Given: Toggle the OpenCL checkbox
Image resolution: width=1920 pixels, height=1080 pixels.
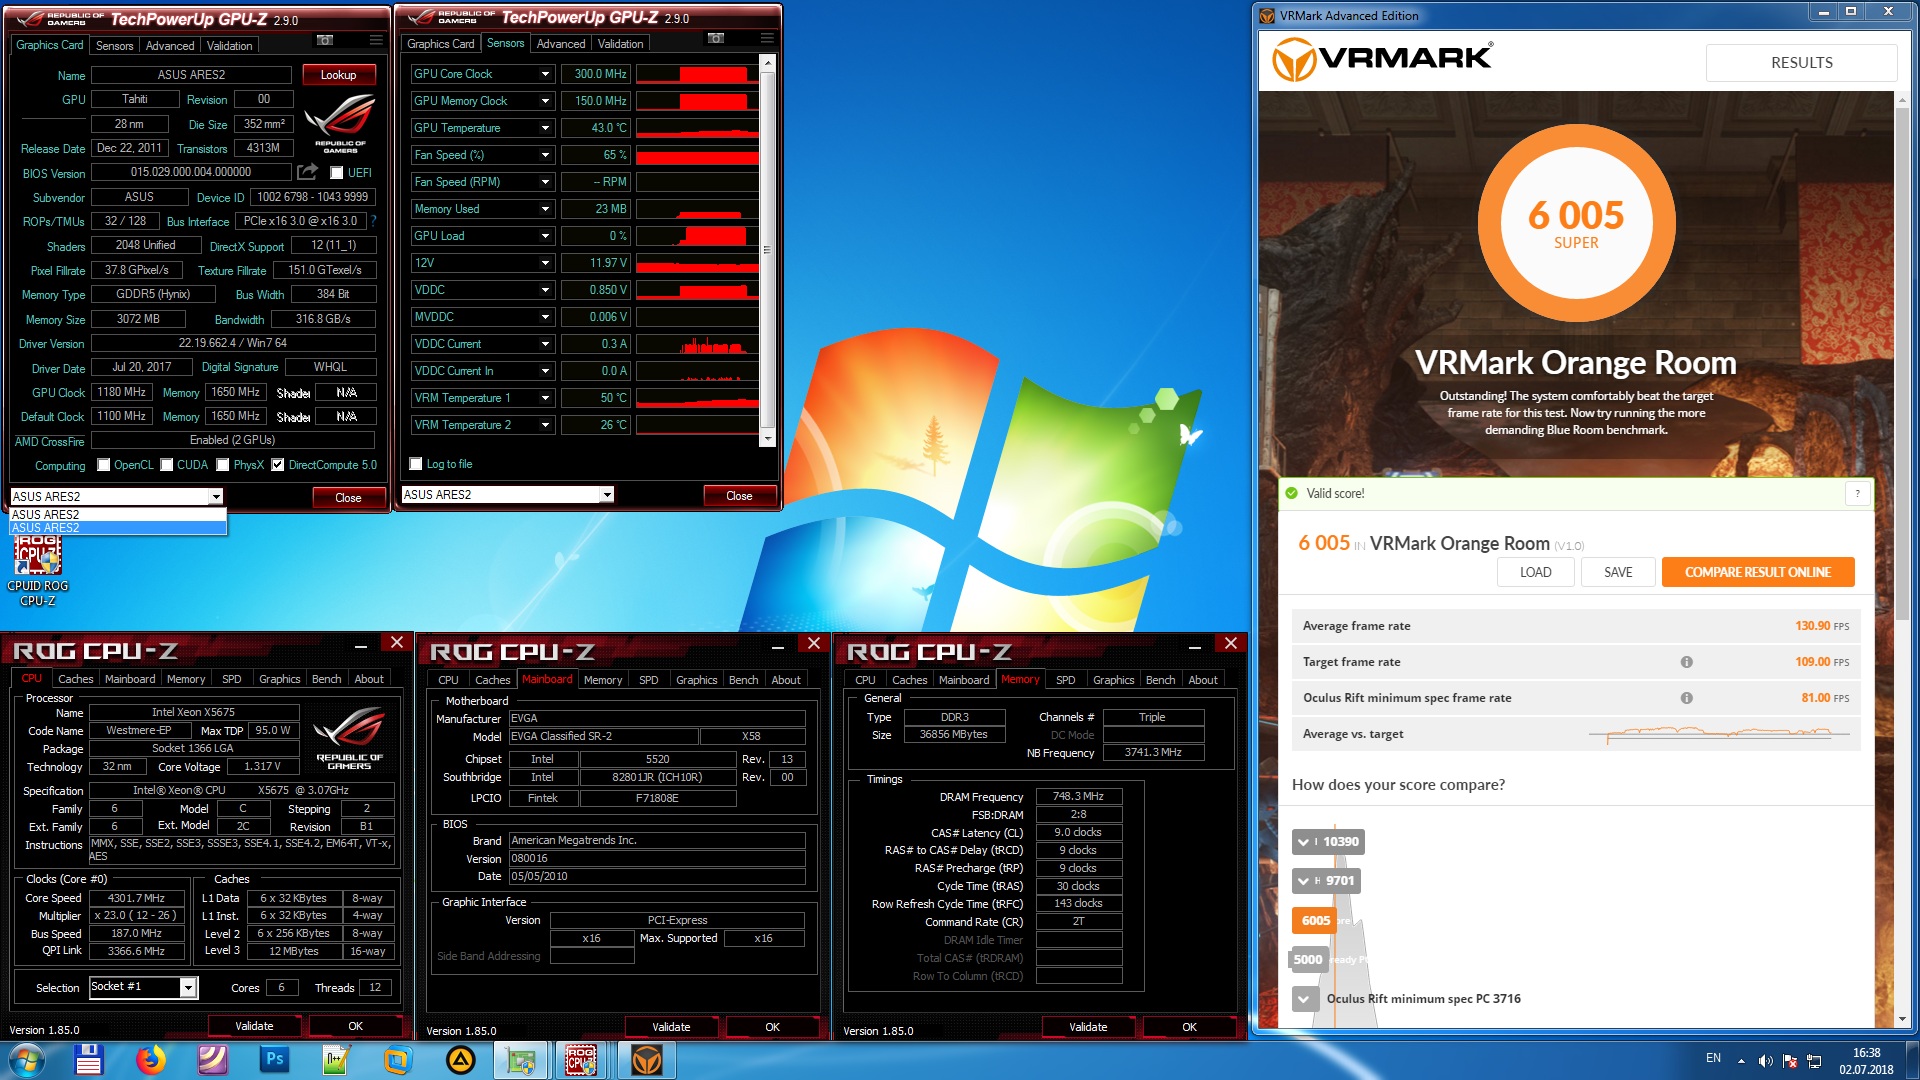Looking at the screenshot, I should coord(103,465).
